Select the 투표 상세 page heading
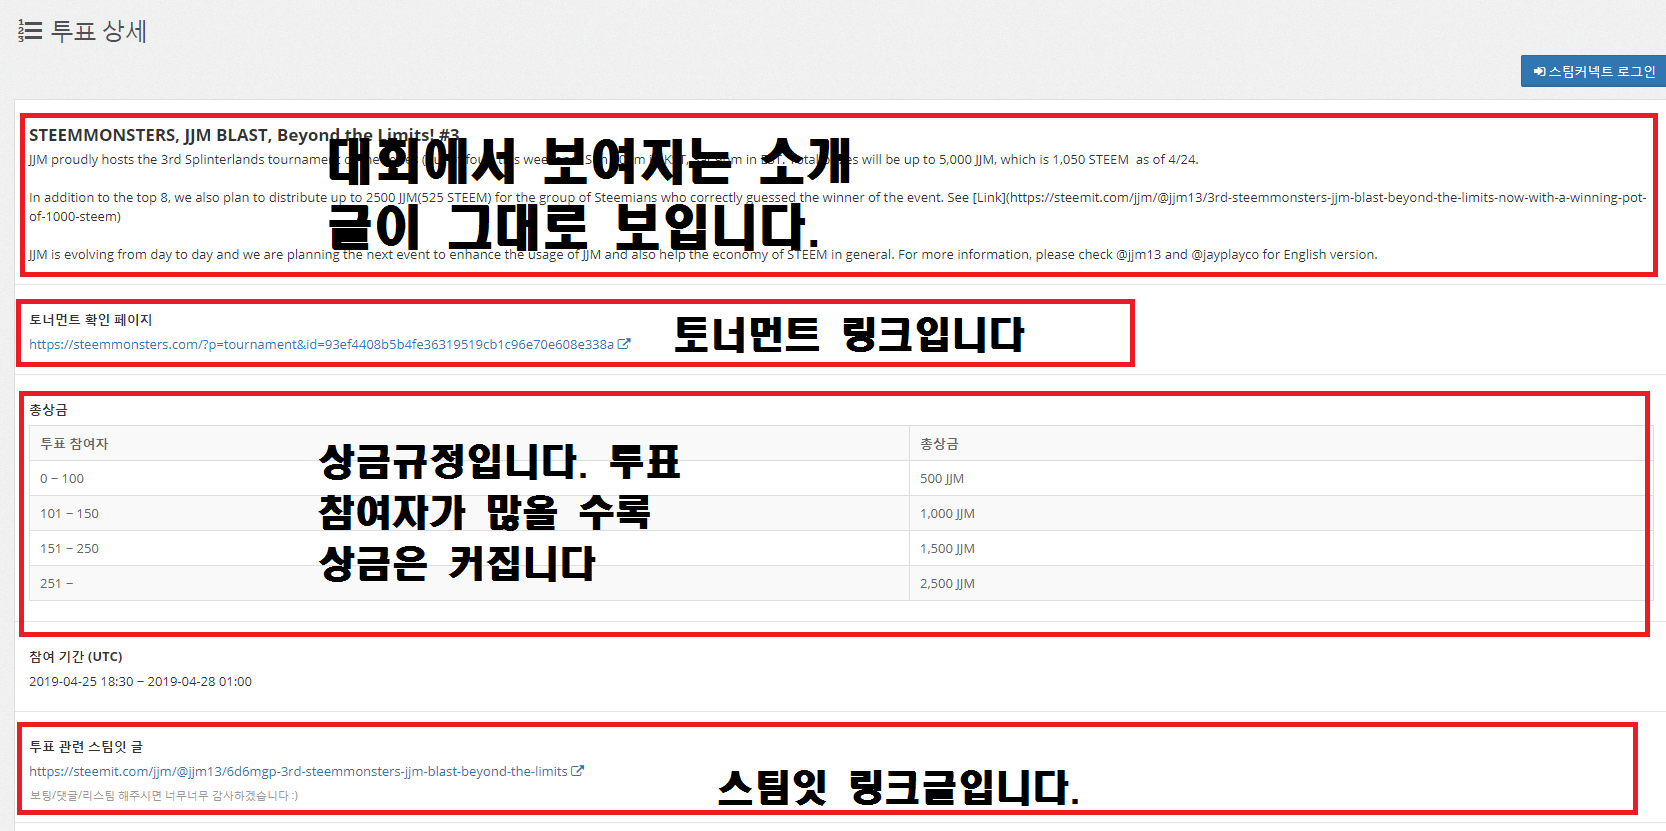This screenshot has width=1666, height=831. point(99,31)
